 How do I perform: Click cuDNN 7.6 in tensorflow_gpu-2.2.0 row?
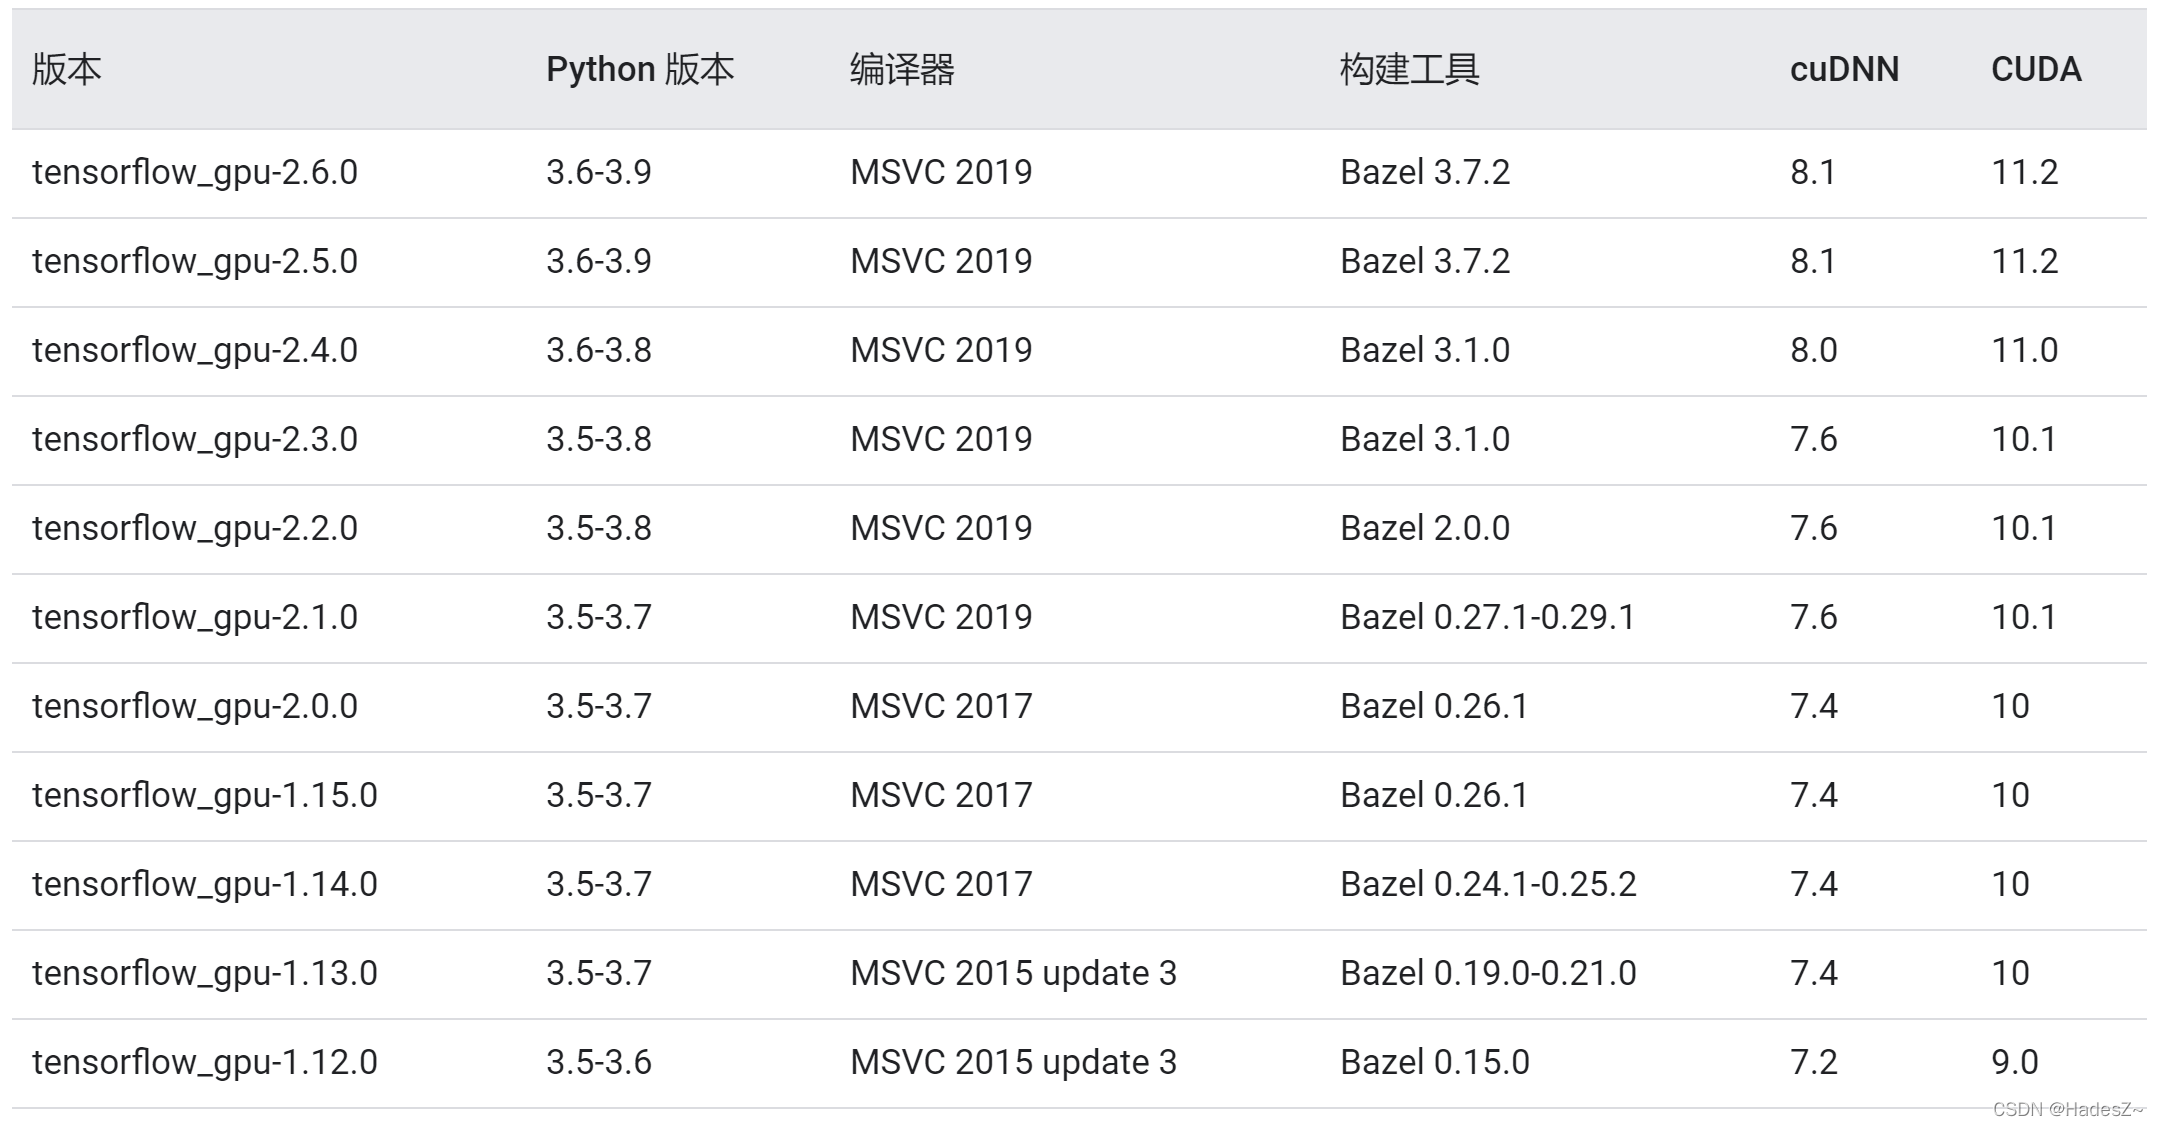click(1814, 528)
